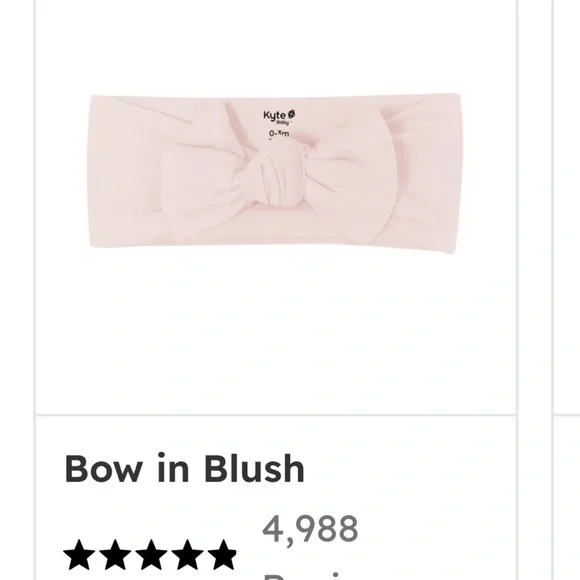This screenshot has width=580, height=580.
Task: Open the partially visible Reviews link
Action: [311, 576]
